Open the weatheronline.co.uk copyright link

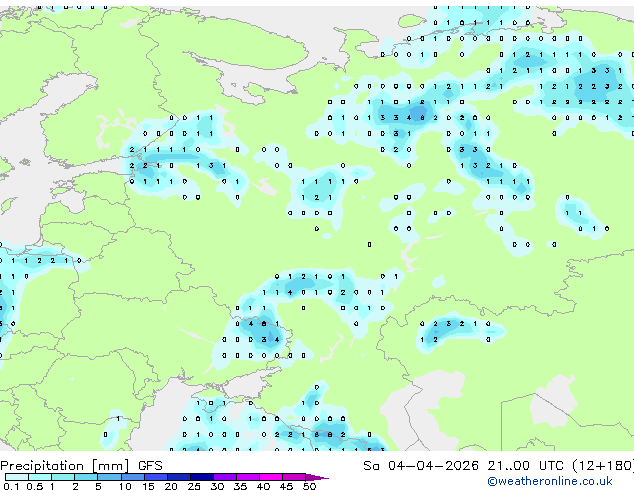(x=549, y=481)
